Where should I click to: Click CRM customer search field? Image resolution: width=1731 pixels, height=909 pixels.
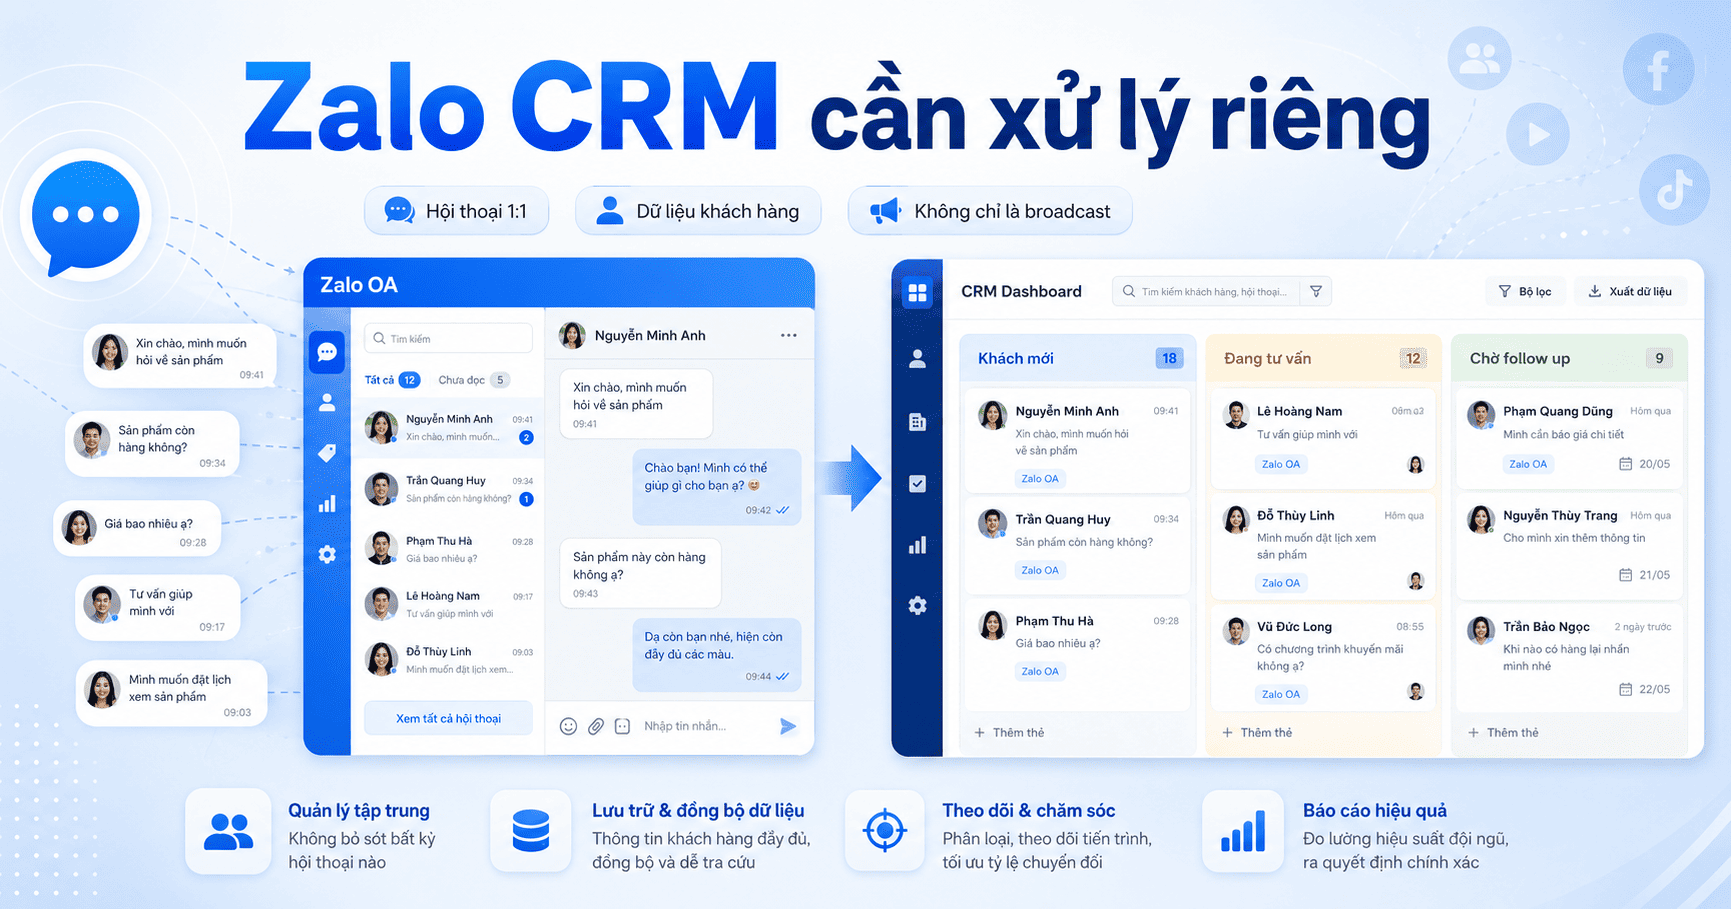(1207, 291)
